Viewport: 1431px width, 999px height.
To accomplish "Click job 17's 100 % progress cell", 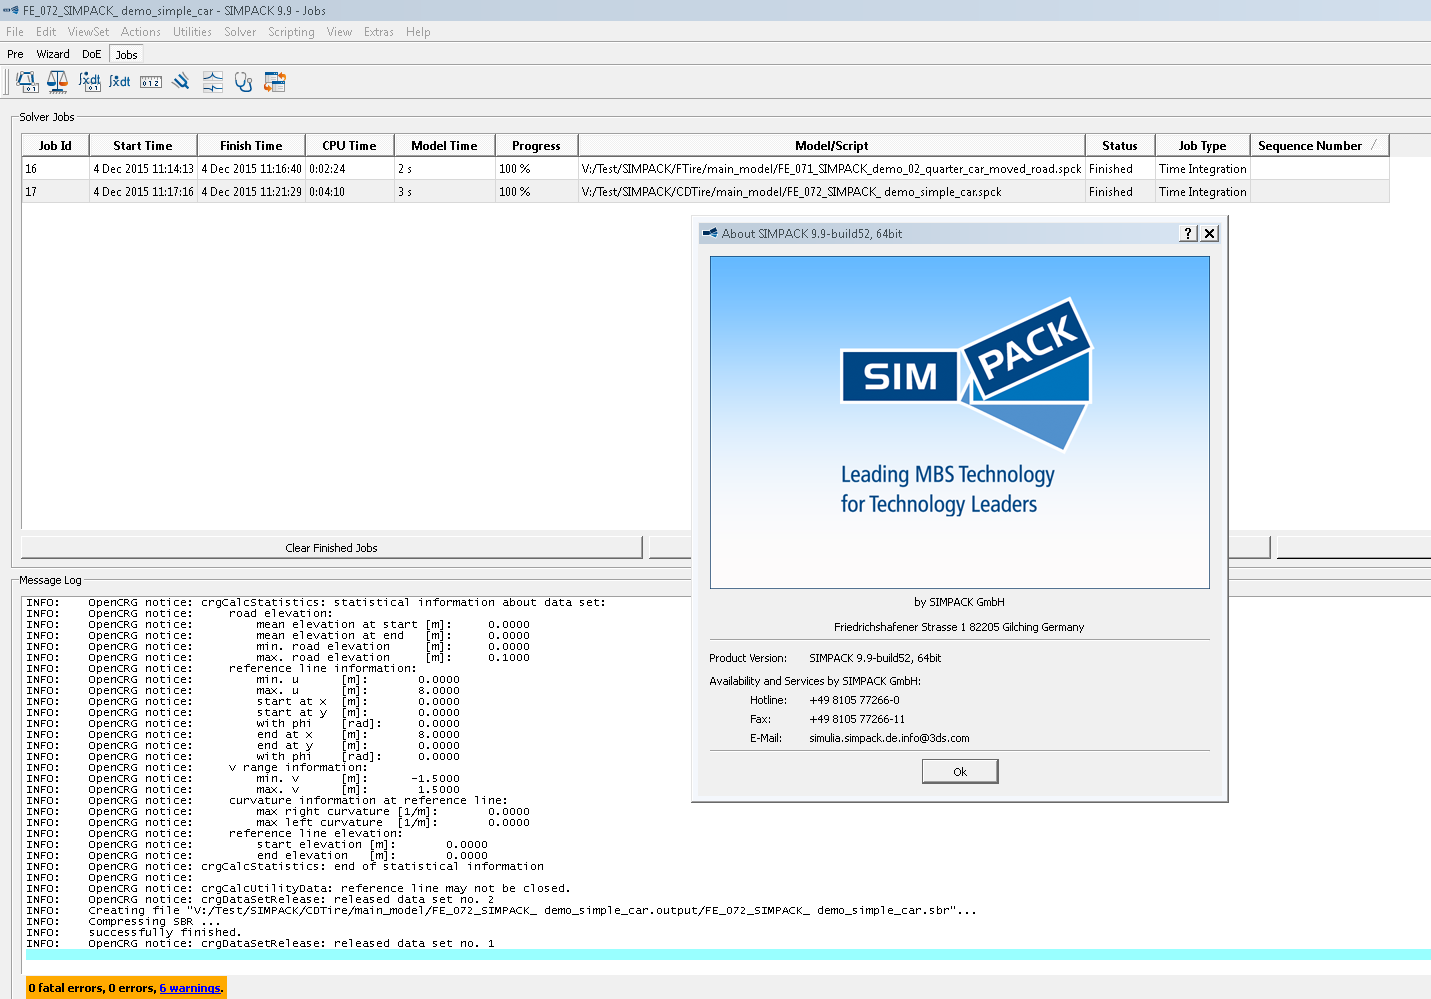I will (536, 192).
